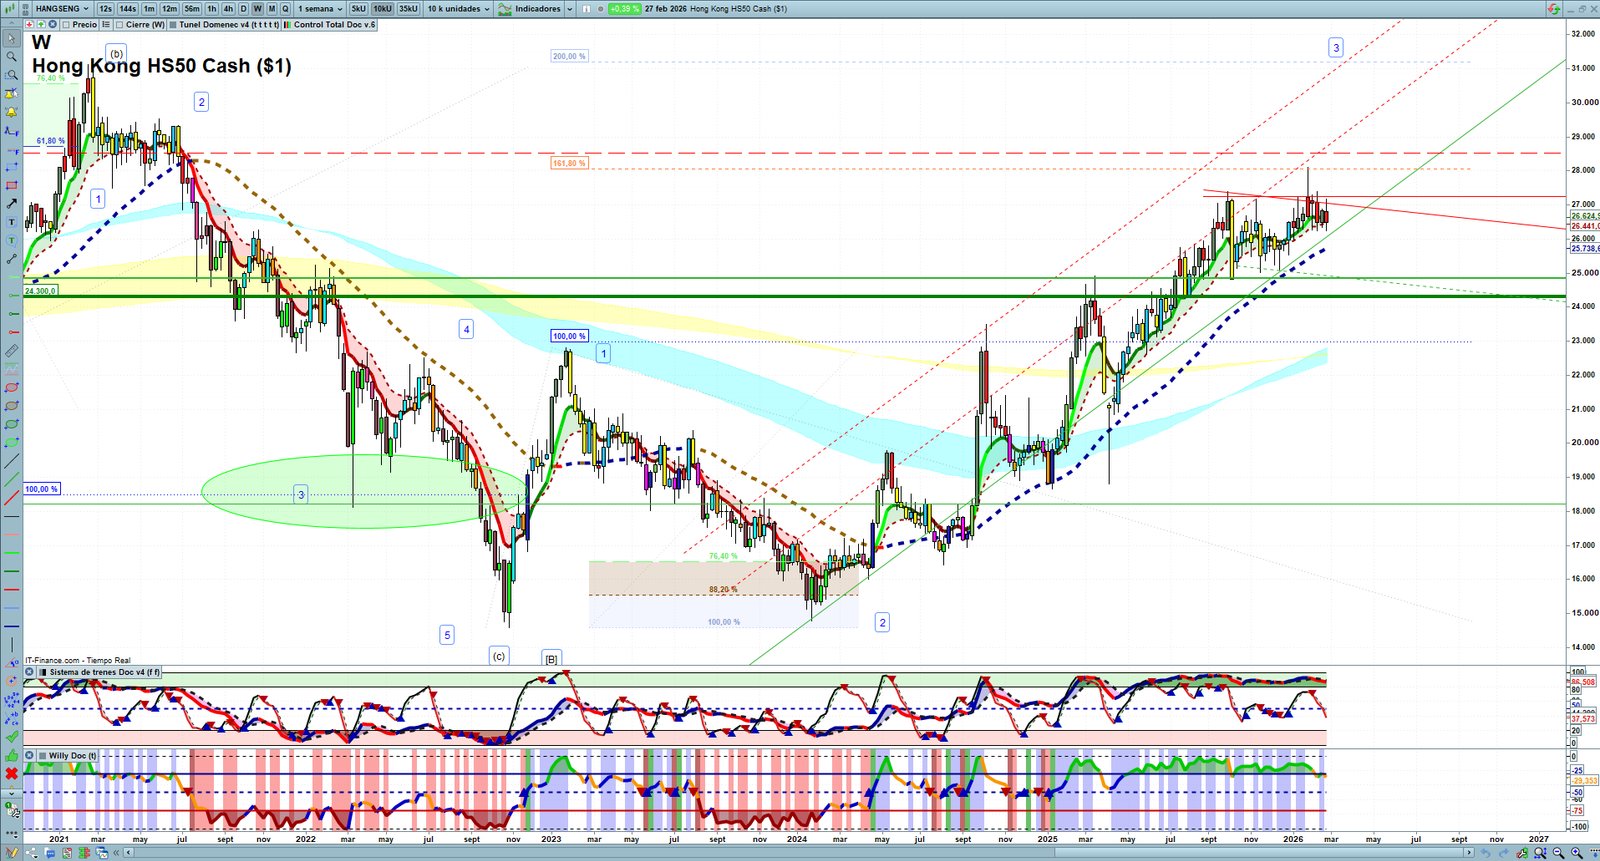The width and height of the screenshot is (1600, 861).
Task: Select the dark green horizontal line swatch
Action: pyautogui.click(x=11, y=571)
